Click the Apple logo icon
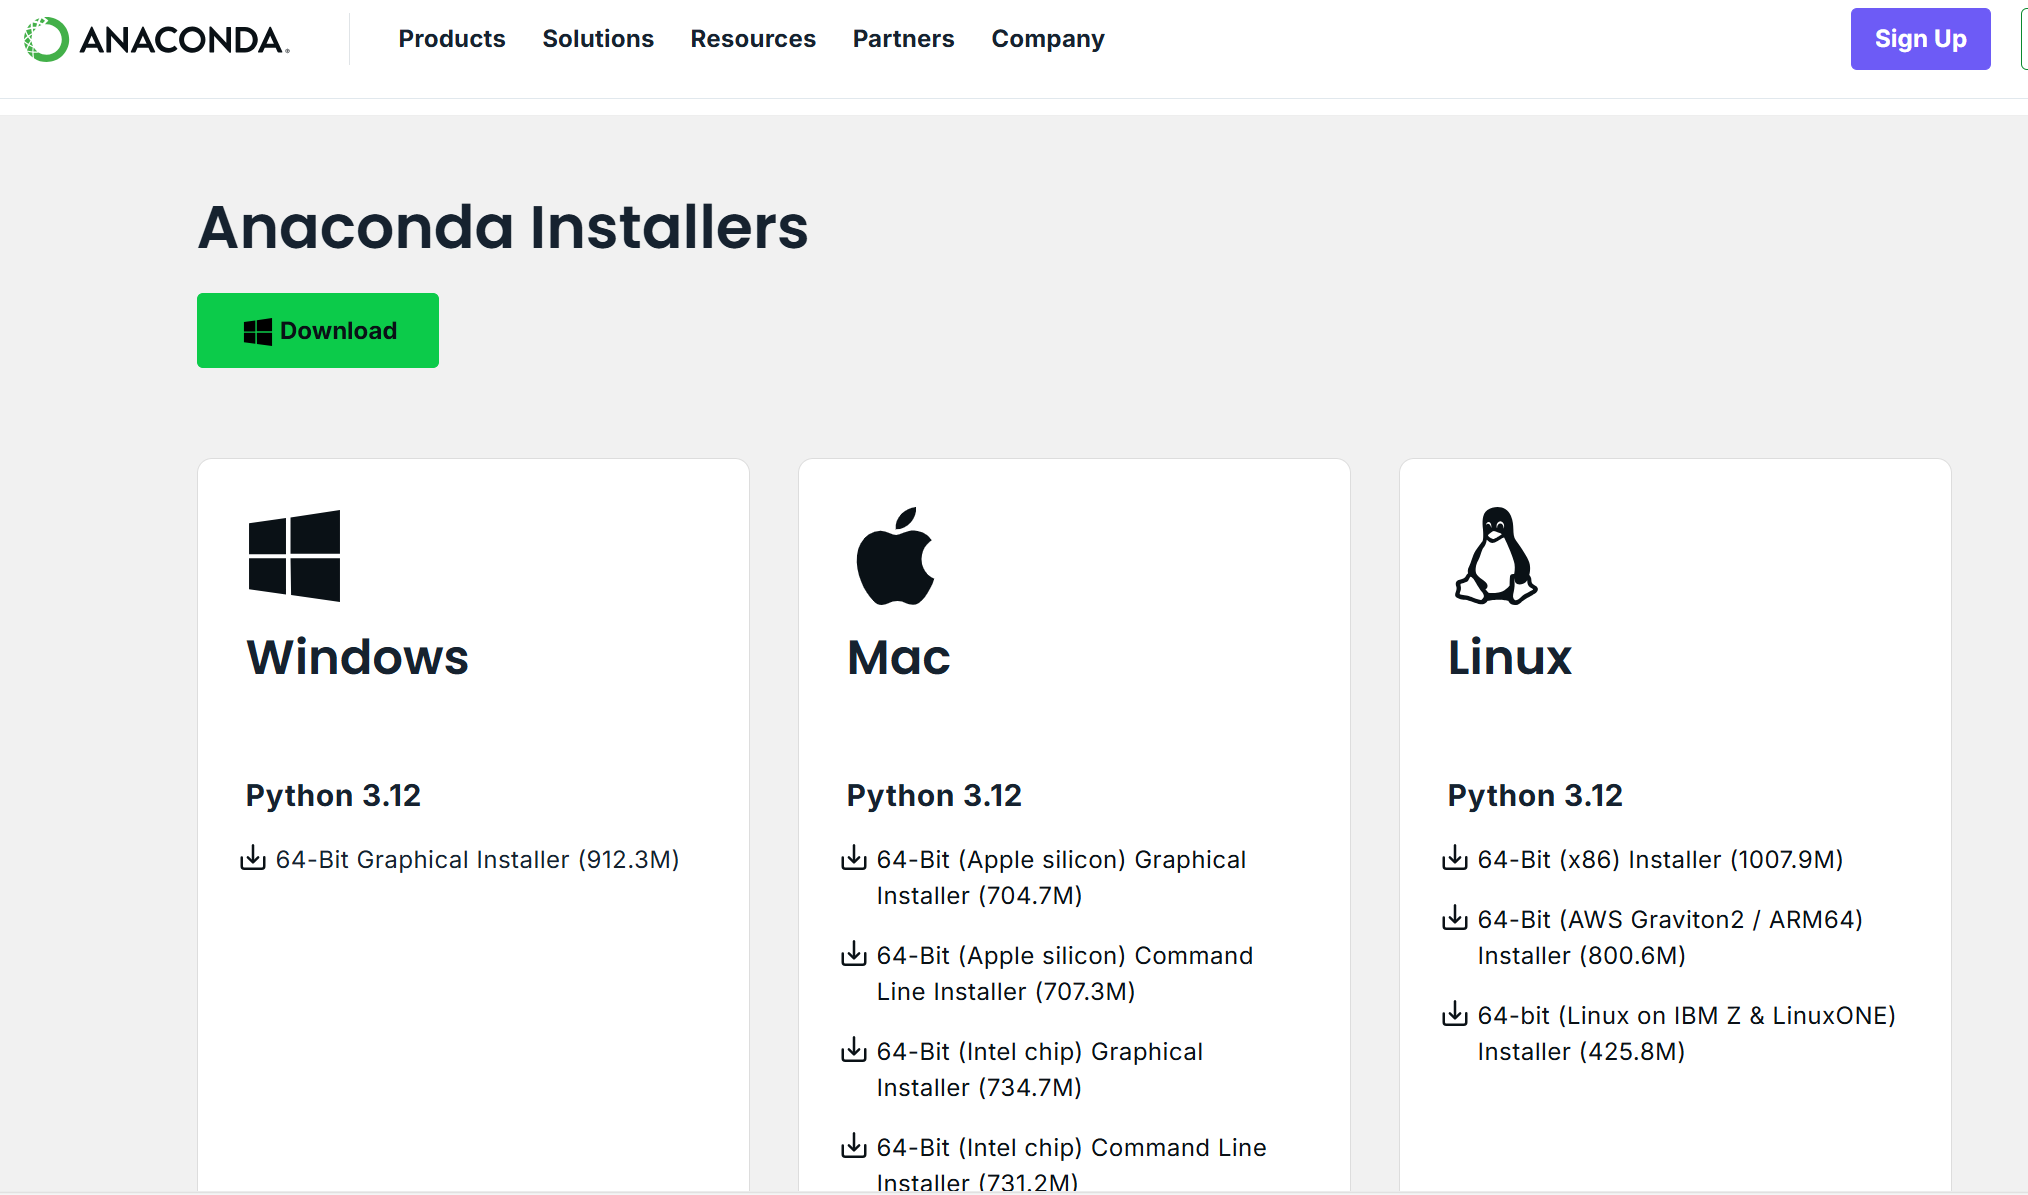Image resolution: width=2028 pixels, height=1195 pixels. coord(895,556)
